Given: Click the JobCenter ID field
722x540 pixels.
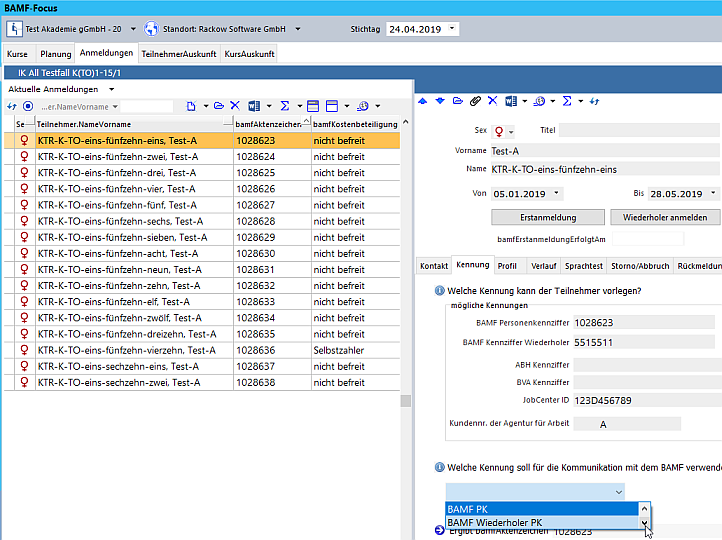Looking at the screenshot, I should click(x=647, y=400).
